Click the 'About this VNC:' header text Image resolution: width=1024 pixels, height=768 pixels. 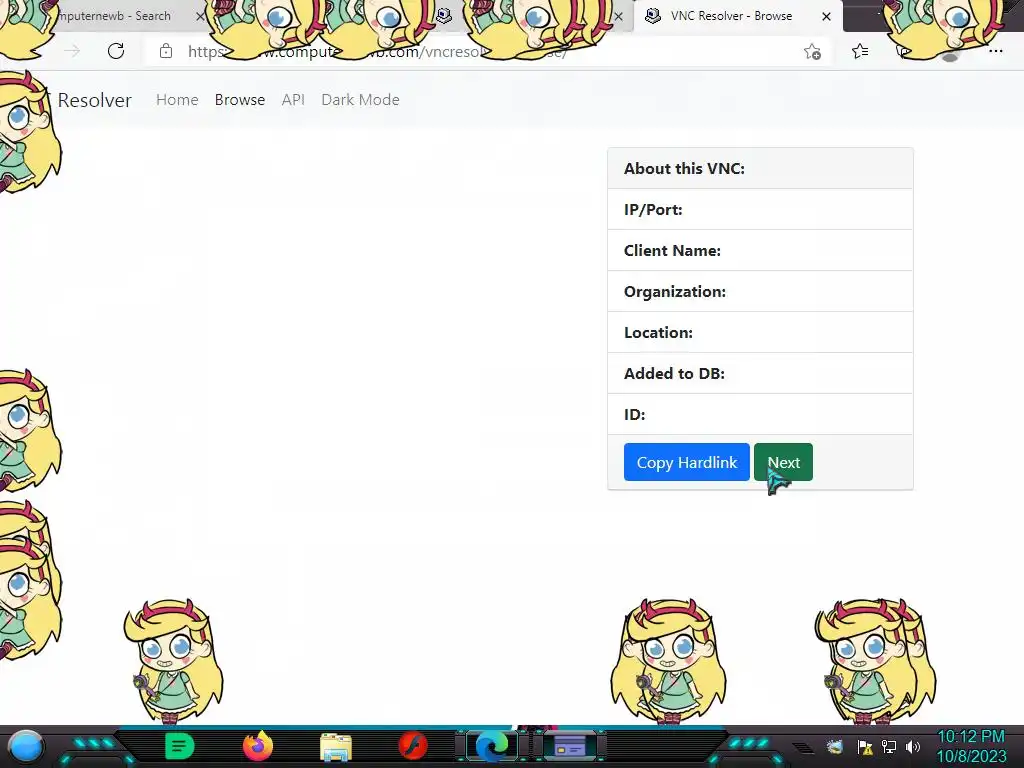[684, 168]
